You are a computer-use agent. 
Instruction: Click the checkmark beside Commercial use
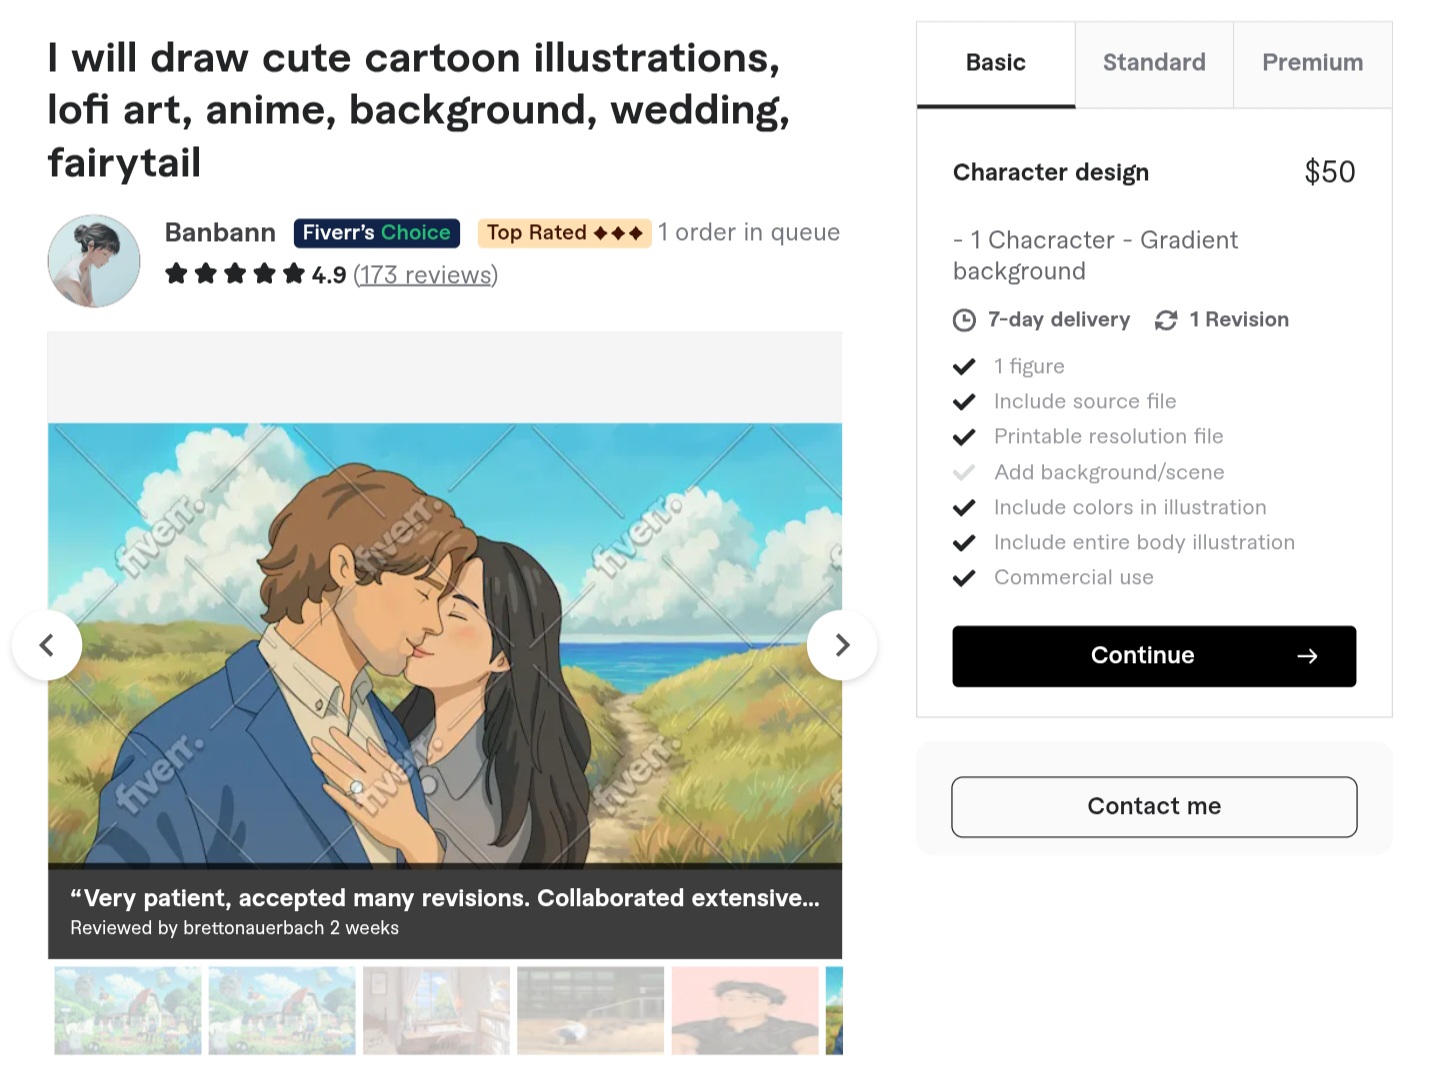coord(964,578)
